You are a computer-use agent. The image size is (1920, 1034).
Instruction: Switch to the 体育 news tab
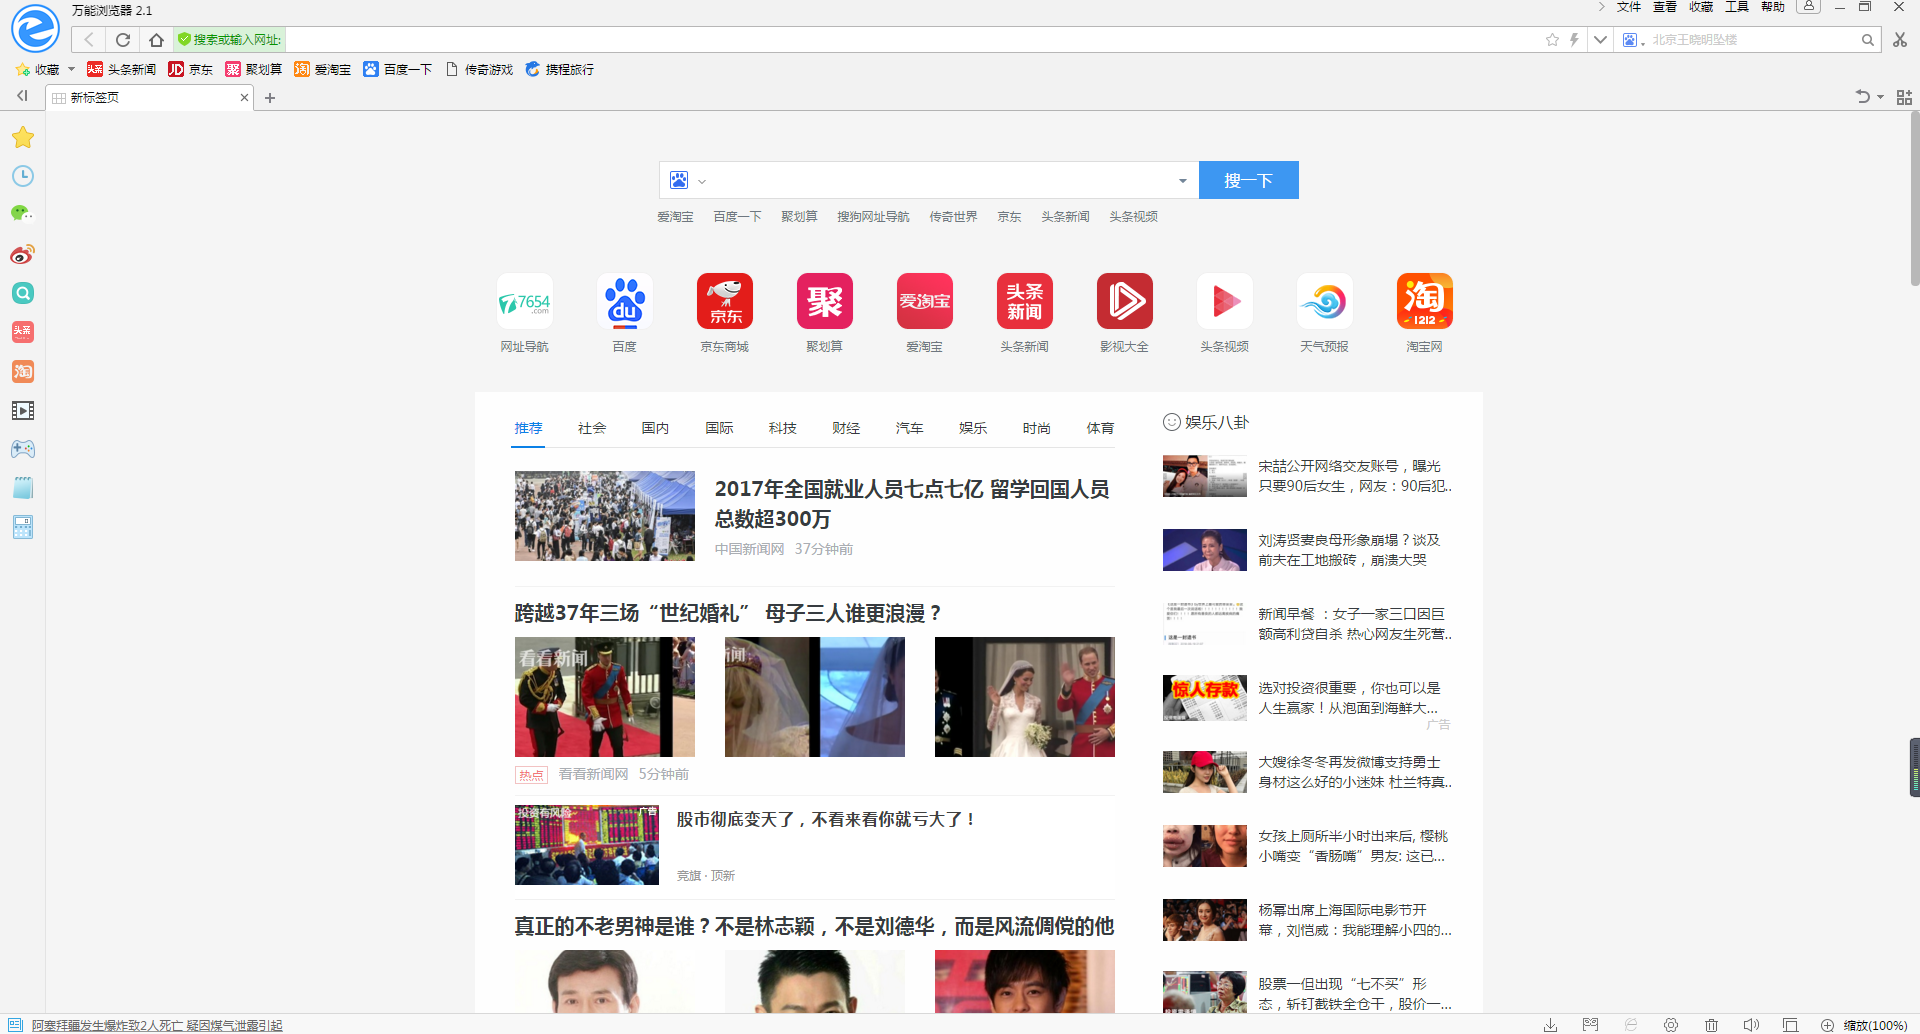tap(1100, 428)
